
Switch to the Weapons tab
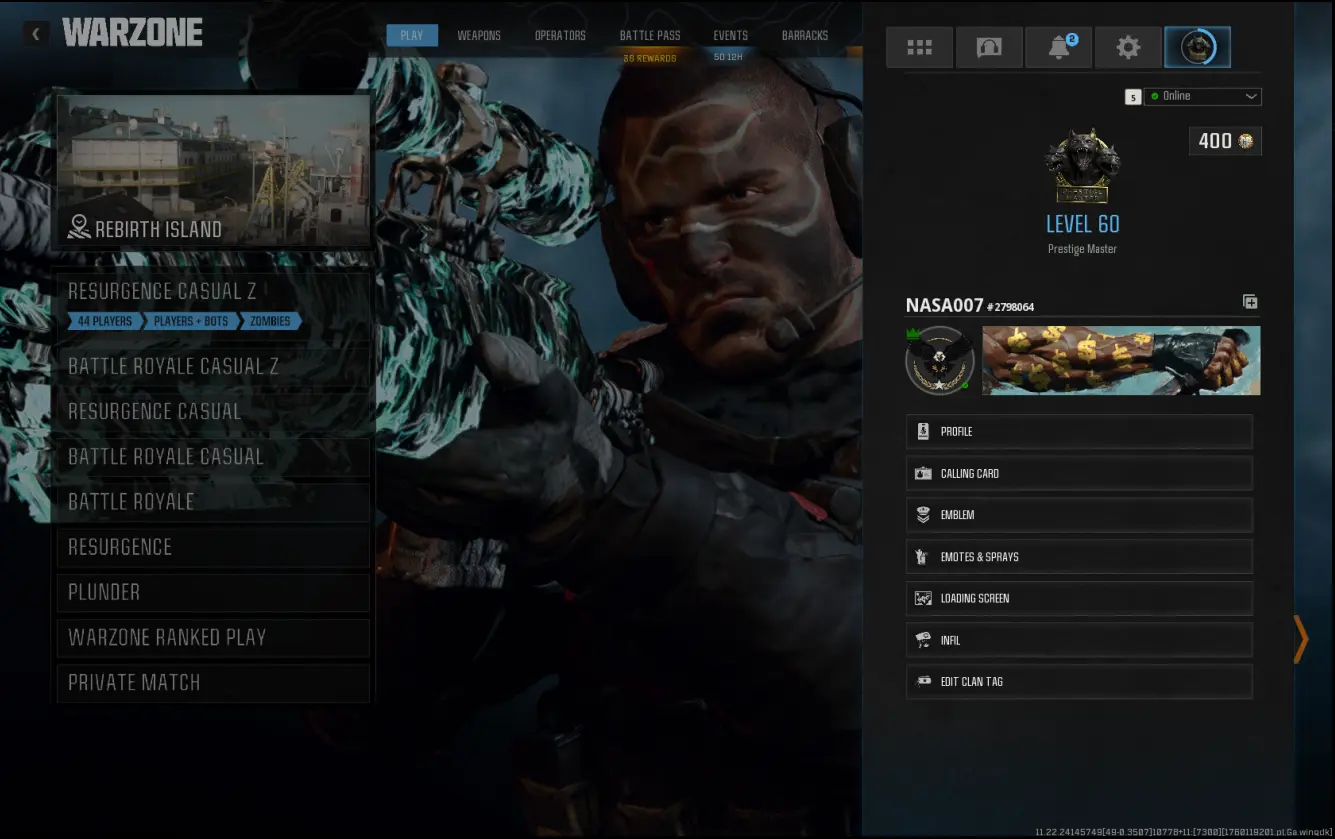[479, 35]
